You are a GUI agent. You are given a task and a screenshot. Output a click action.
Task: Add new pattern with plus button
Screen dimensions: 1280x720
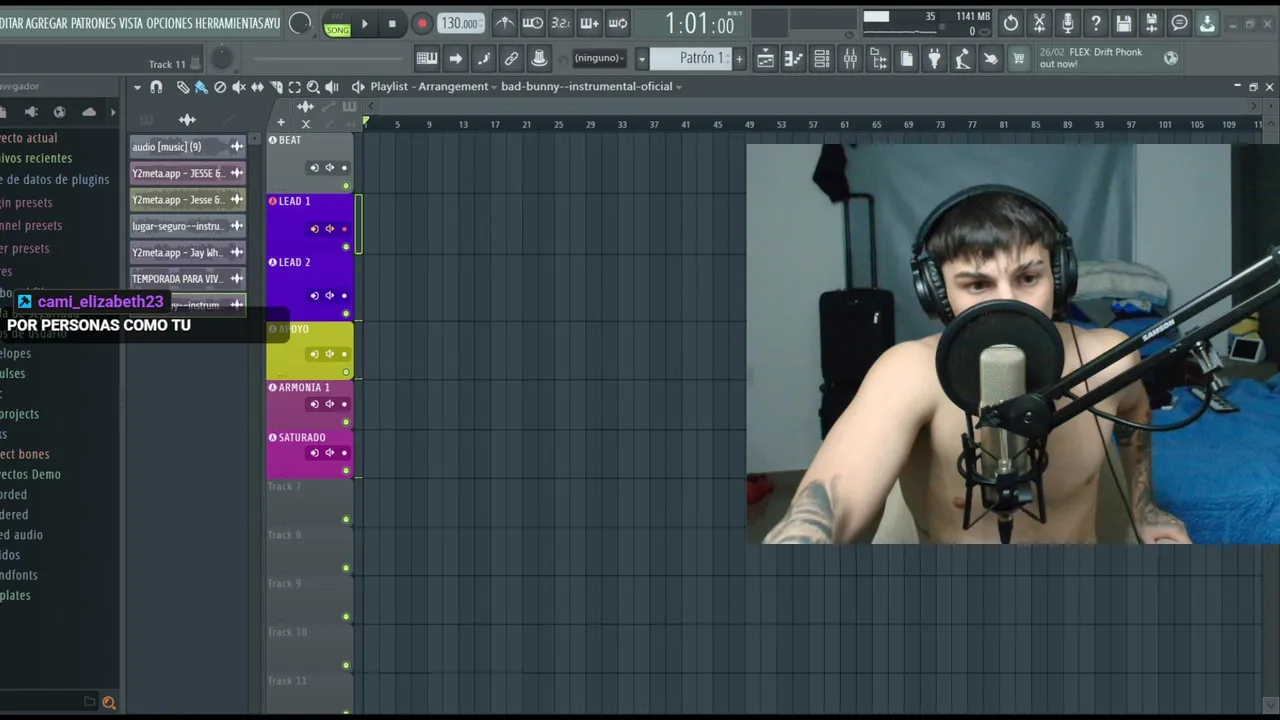pyautogui.click(x=739, y=58)
